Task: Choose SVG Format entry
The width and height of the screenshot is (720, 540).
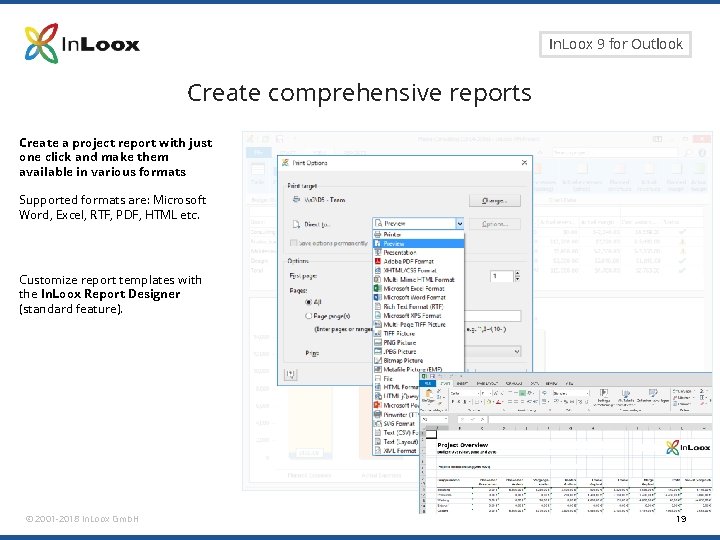Action: click(x=396, y=423)
